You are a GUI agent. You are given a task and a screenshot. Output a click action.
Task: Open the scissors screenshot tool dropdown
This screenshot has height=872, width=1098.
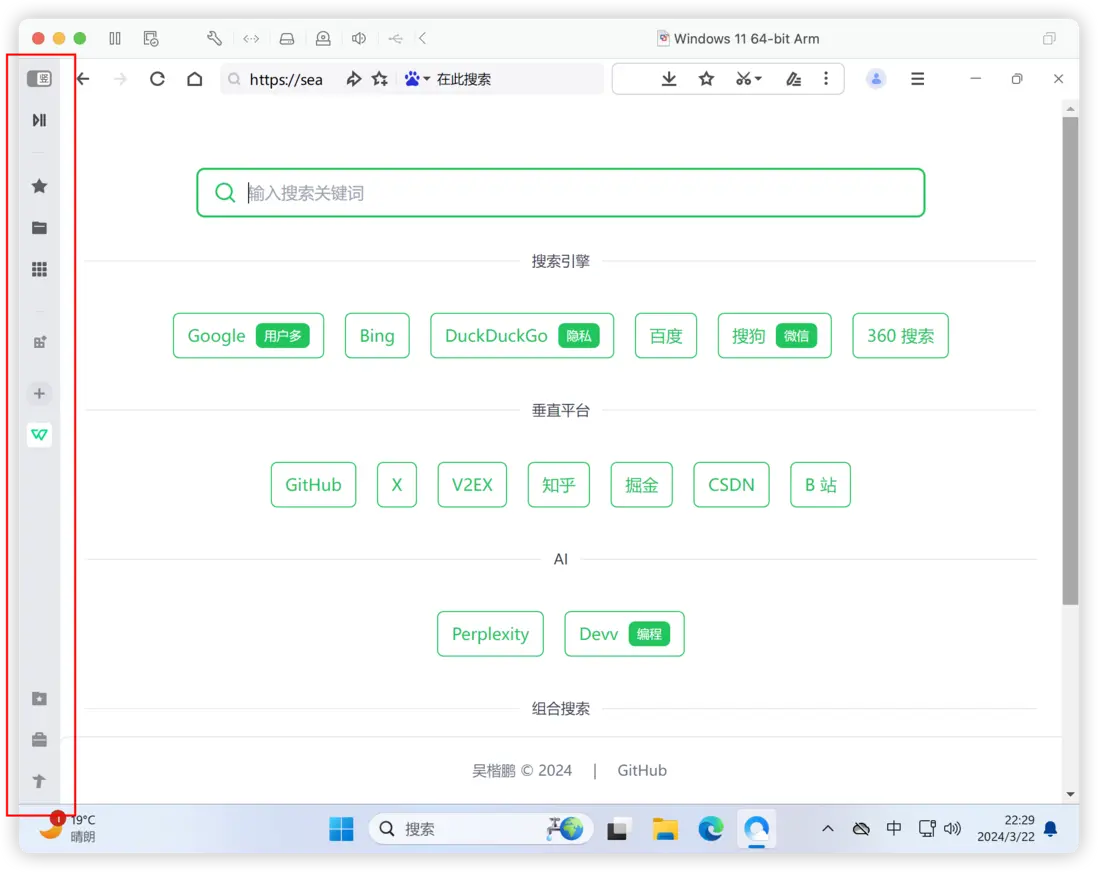pyautogui.click(x=748, y=79)
